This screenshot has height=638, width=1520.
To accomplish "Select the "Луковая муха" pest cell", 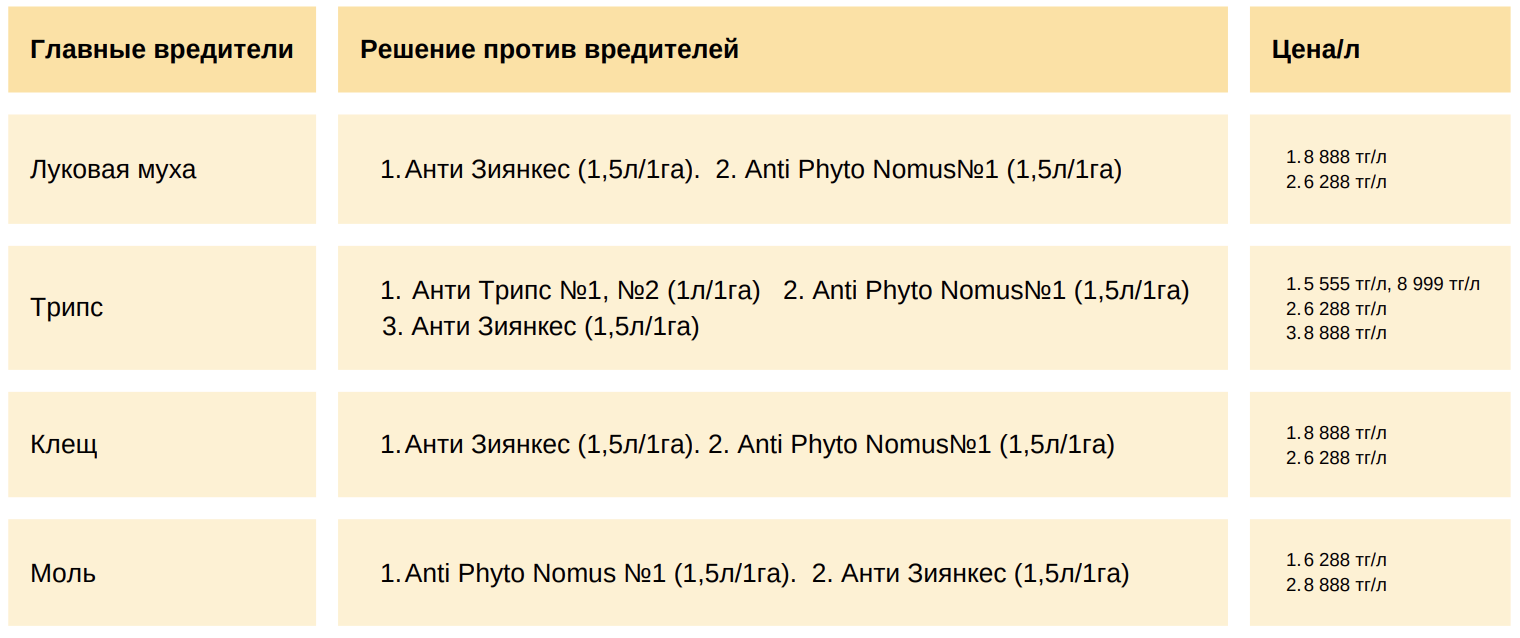I will pyautogui.click(x=162, y=169).
